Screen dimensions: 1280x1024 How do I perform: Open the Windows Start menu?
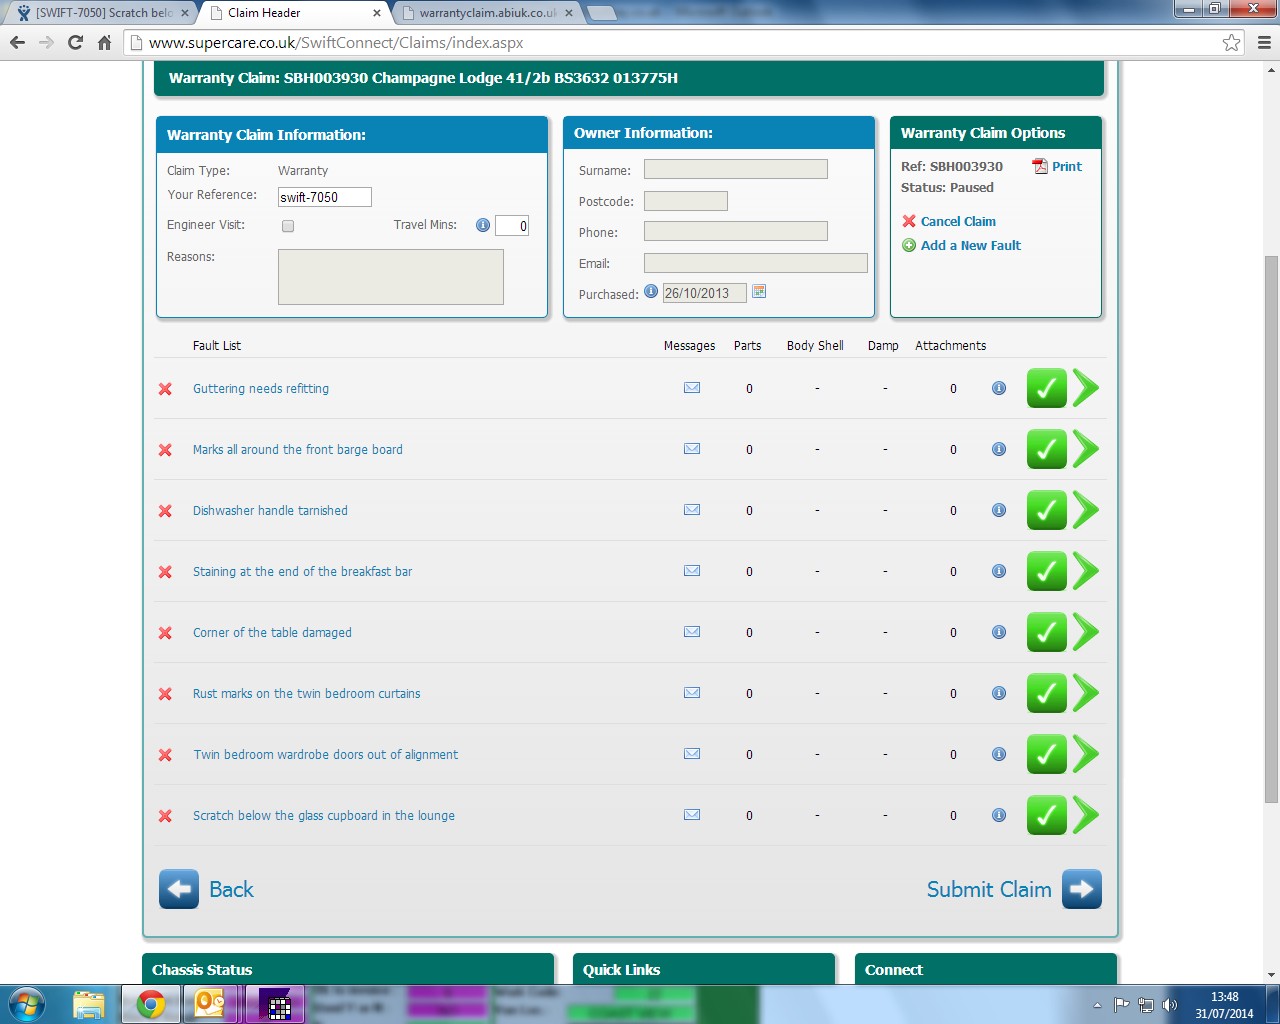(x=27, y=1004)
